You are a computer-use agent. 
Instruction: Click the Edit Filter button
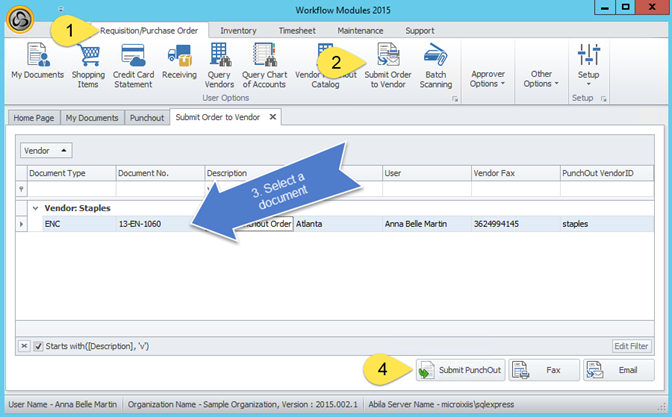coord(631,346)
